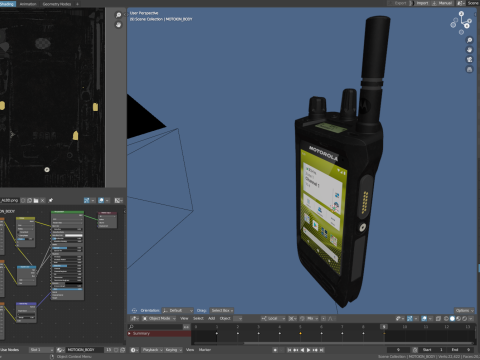Open the Orientation Default dropdown

point(177,310)
